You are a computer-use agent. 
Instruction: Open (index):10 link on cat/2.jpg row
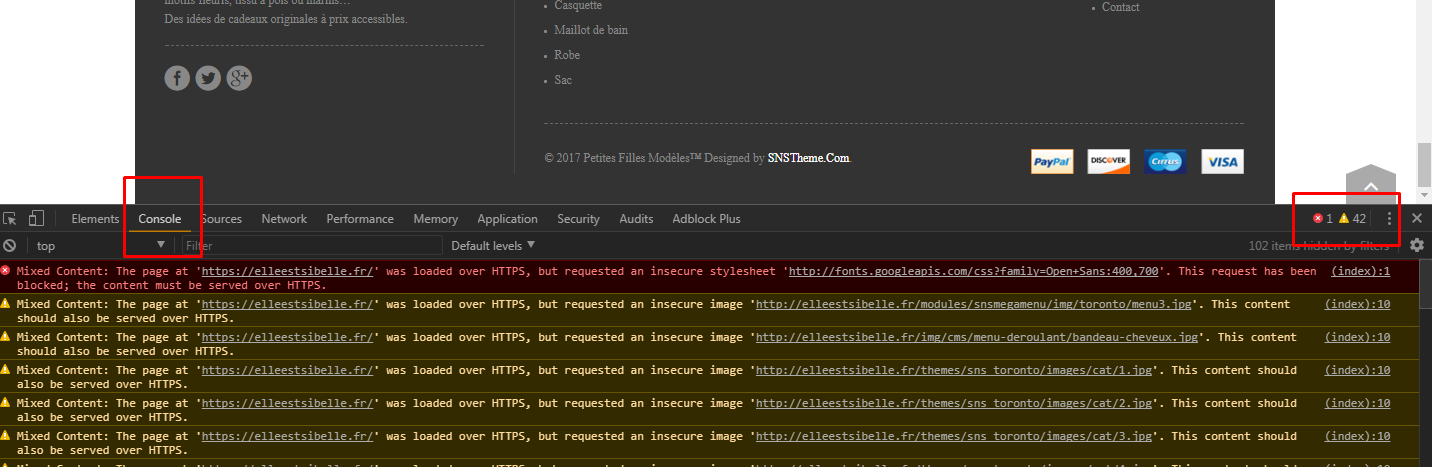pos(1357,403)
